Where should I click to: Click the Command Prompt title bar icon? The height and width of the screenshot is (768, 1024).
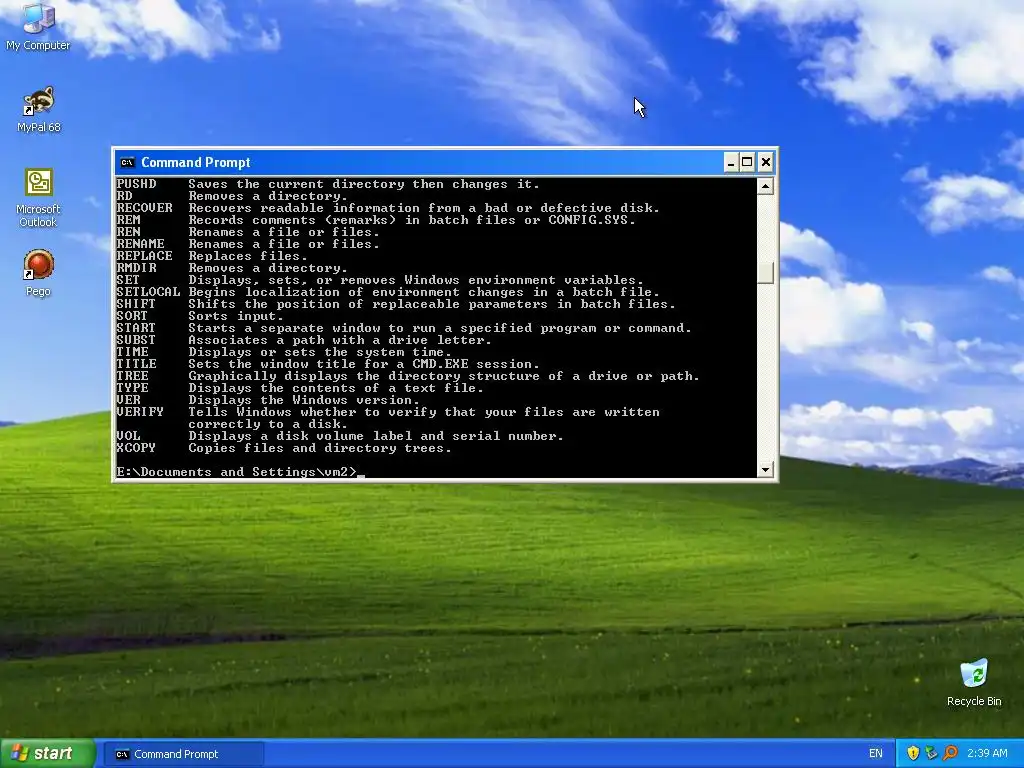(127, 163)
